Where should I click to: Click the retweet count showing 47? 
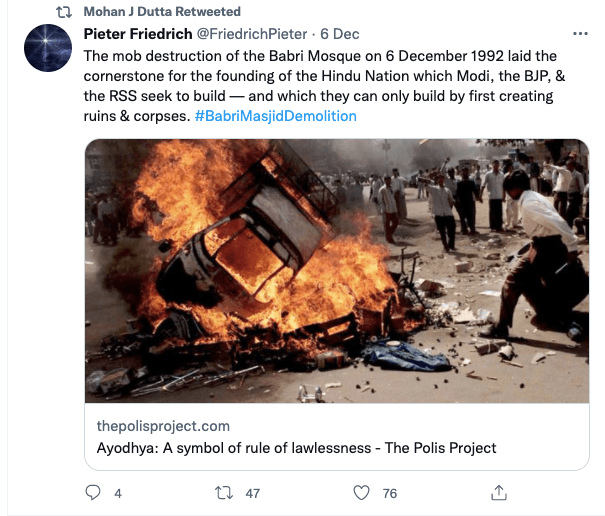[252, 493]
